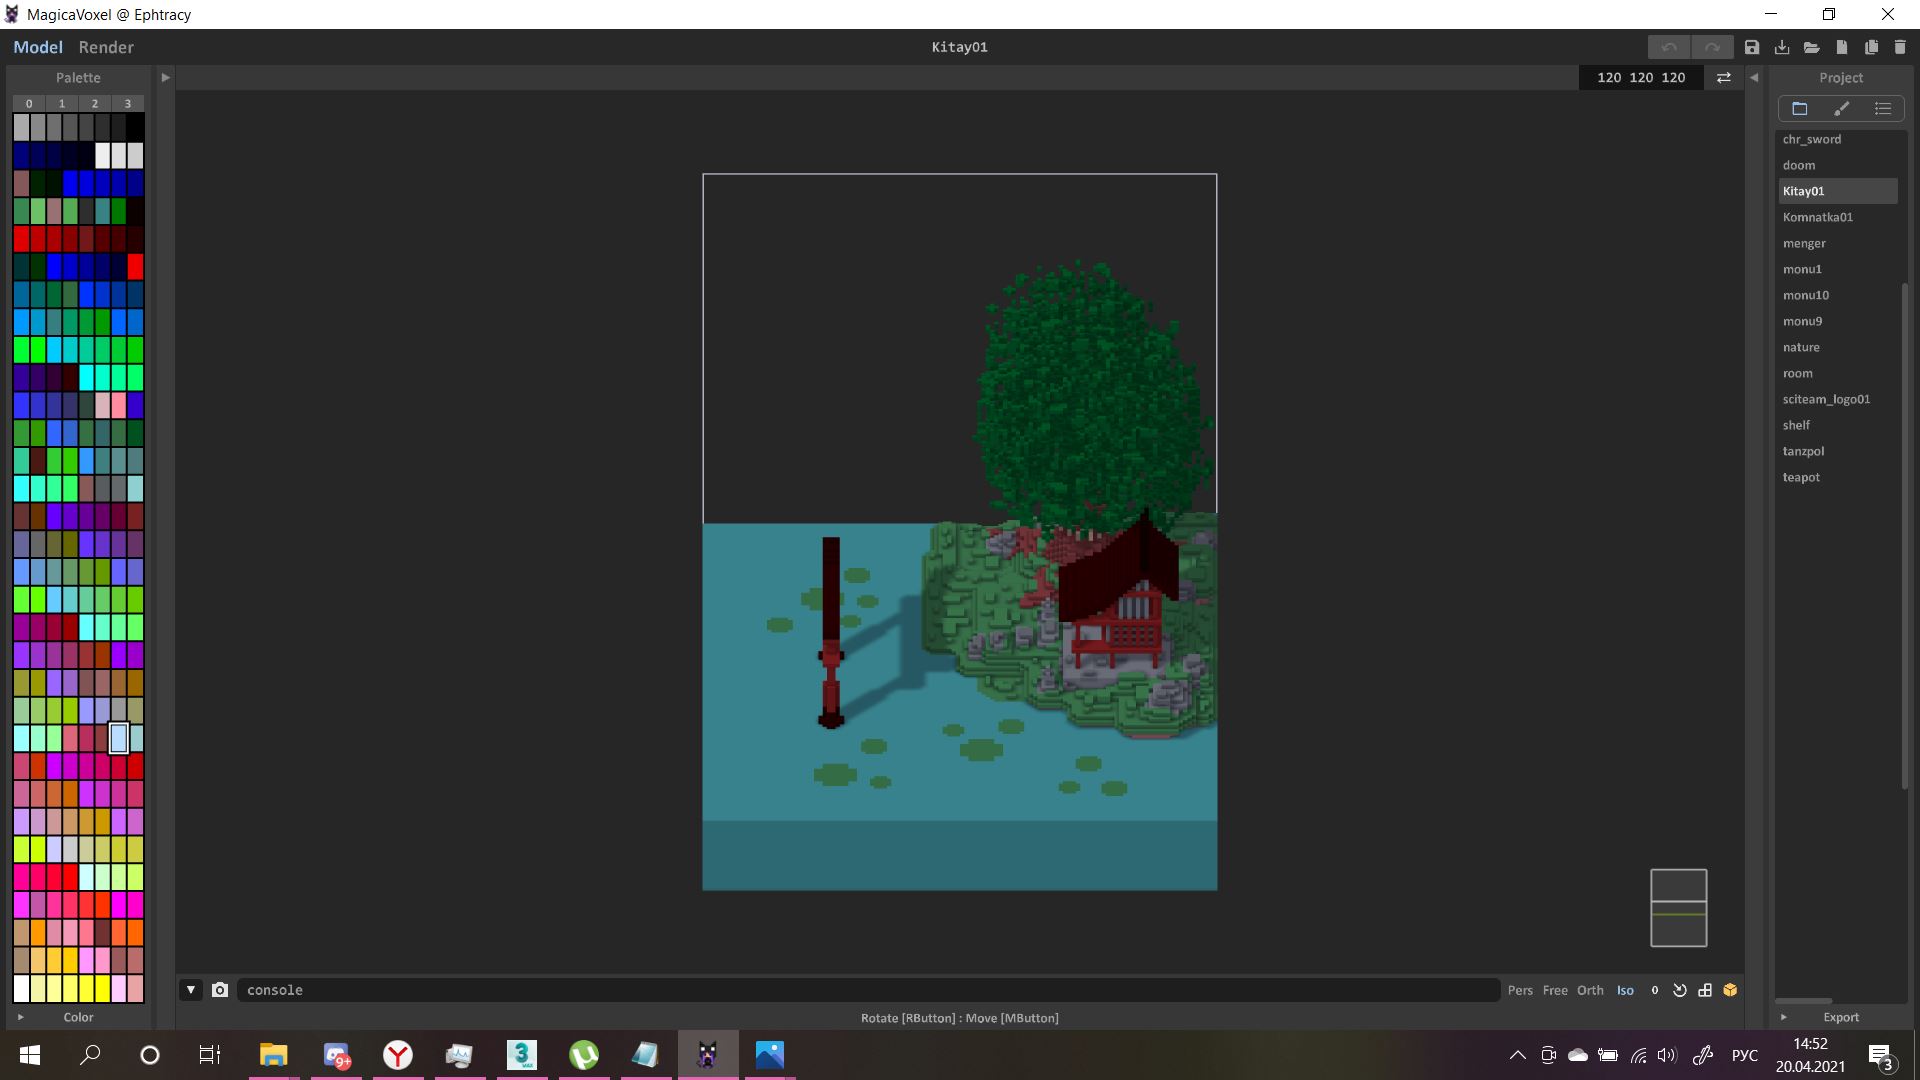Create a new model with the blank page icon
1920x1080 pixels.
(1842, 47)
